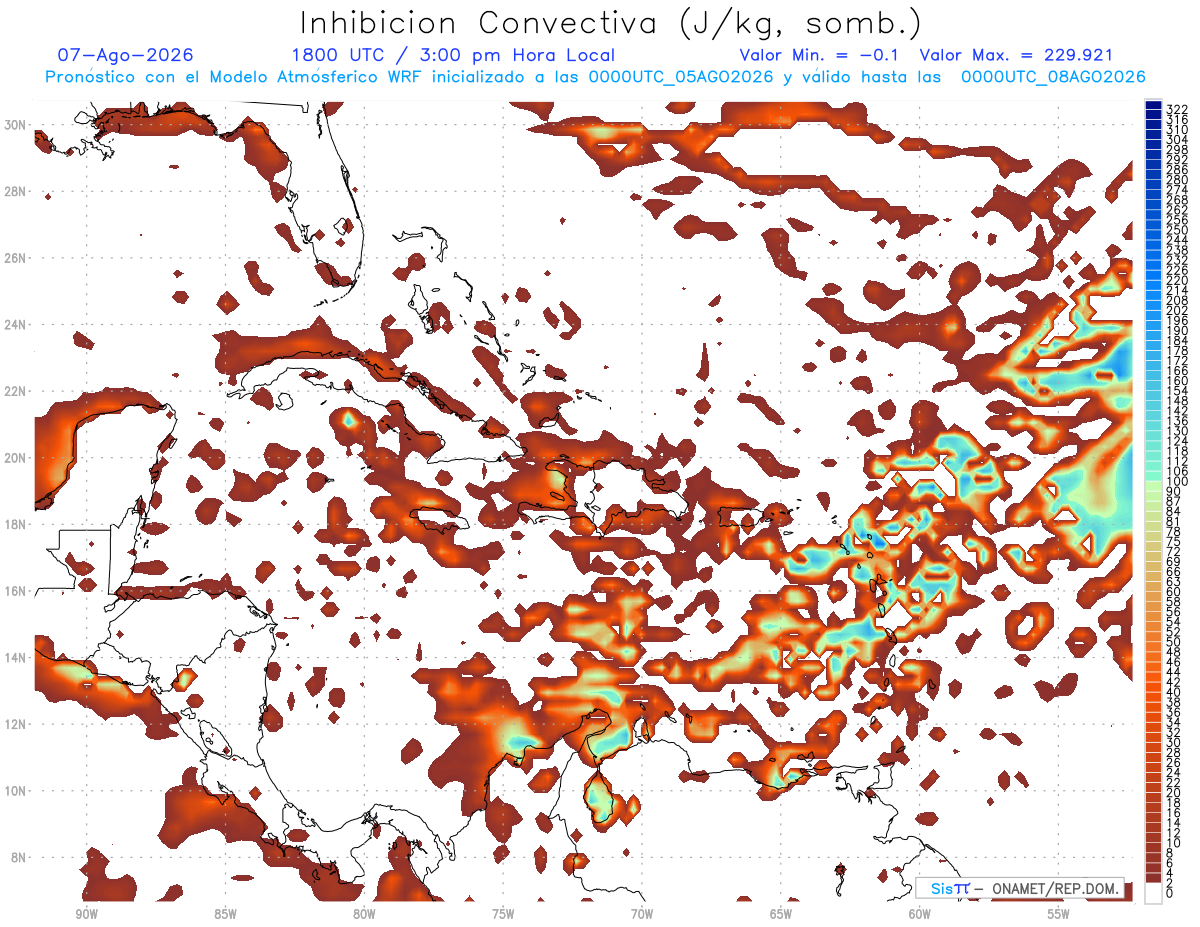Click the title 'Inhibicion Convectiva (J/kg, somb.)'

[611, 23]
